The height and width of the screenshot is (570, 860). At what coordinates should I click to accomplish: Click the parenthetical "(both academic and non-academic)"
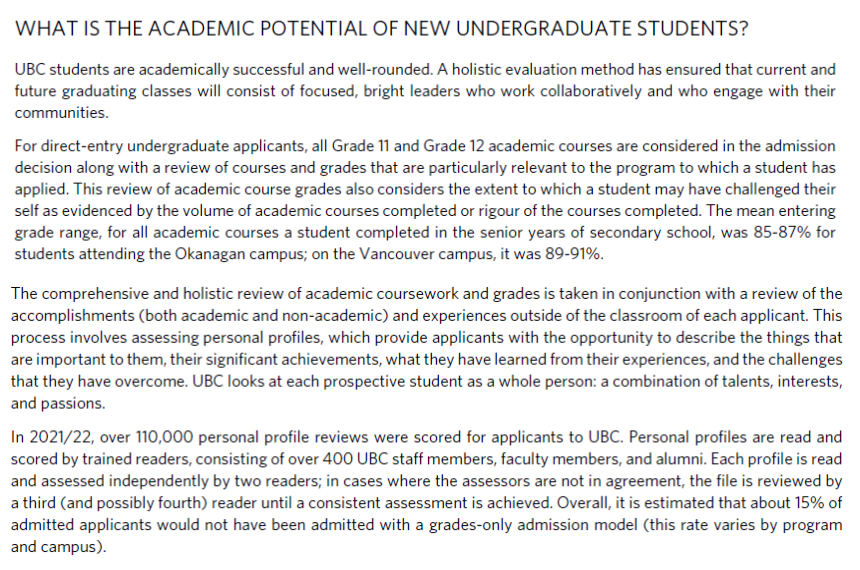(263, 315)
